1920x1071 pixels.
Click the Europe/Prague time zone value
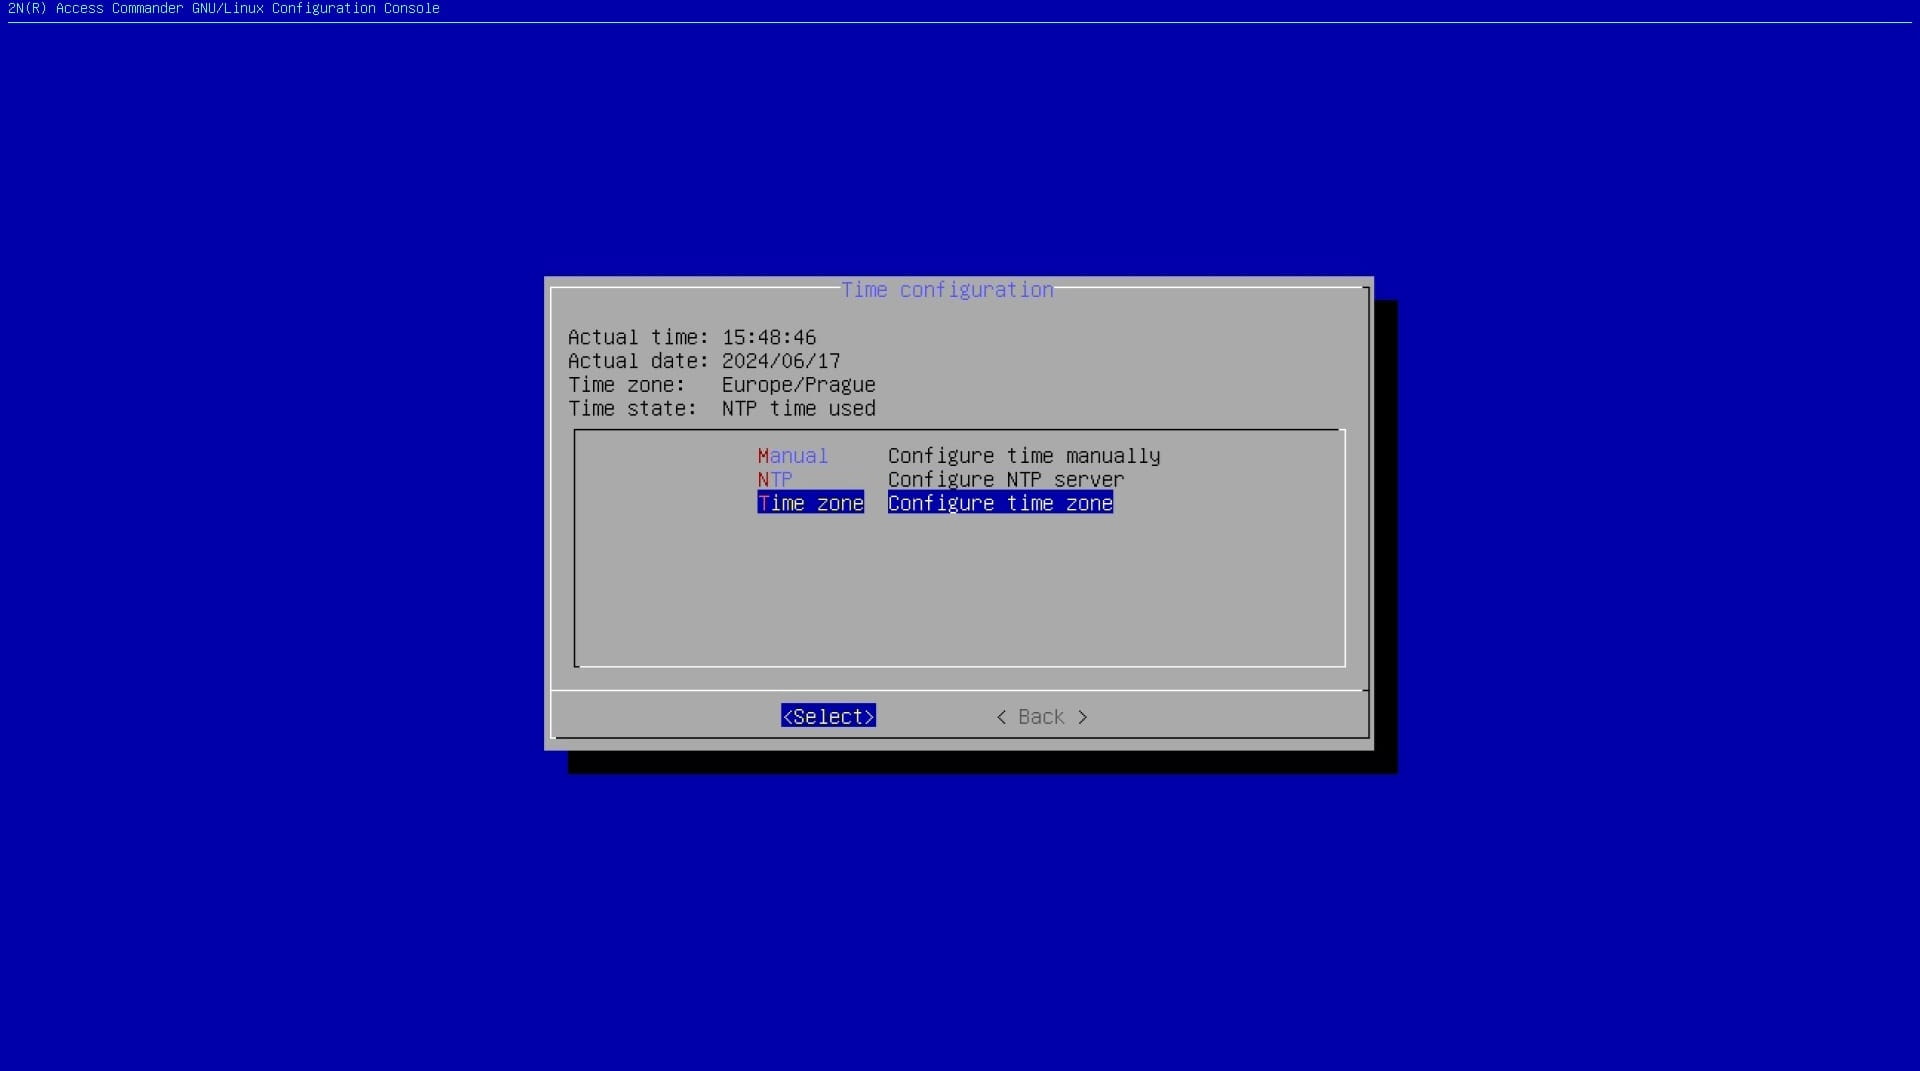798,385
